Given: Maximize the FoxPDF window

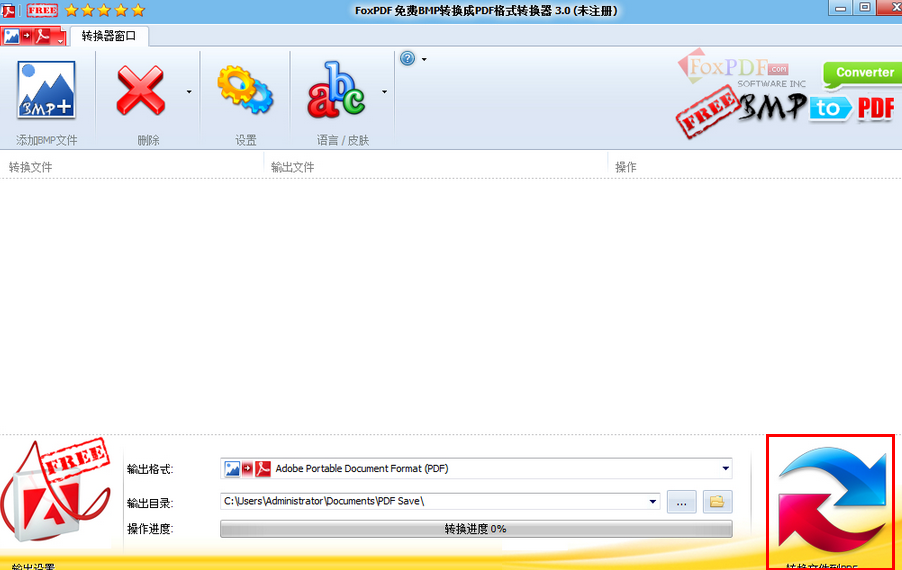Looking at the screenshot, I should tap(865, 7).
